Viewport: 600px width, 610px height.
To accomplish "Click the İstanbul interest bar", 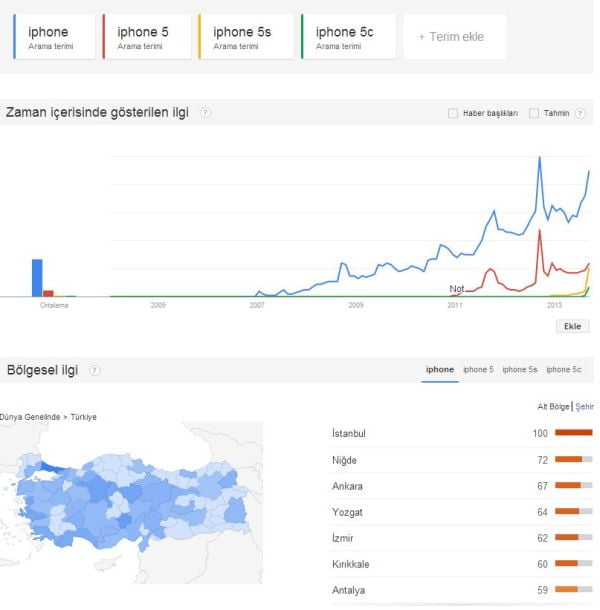I will [573, 433].
